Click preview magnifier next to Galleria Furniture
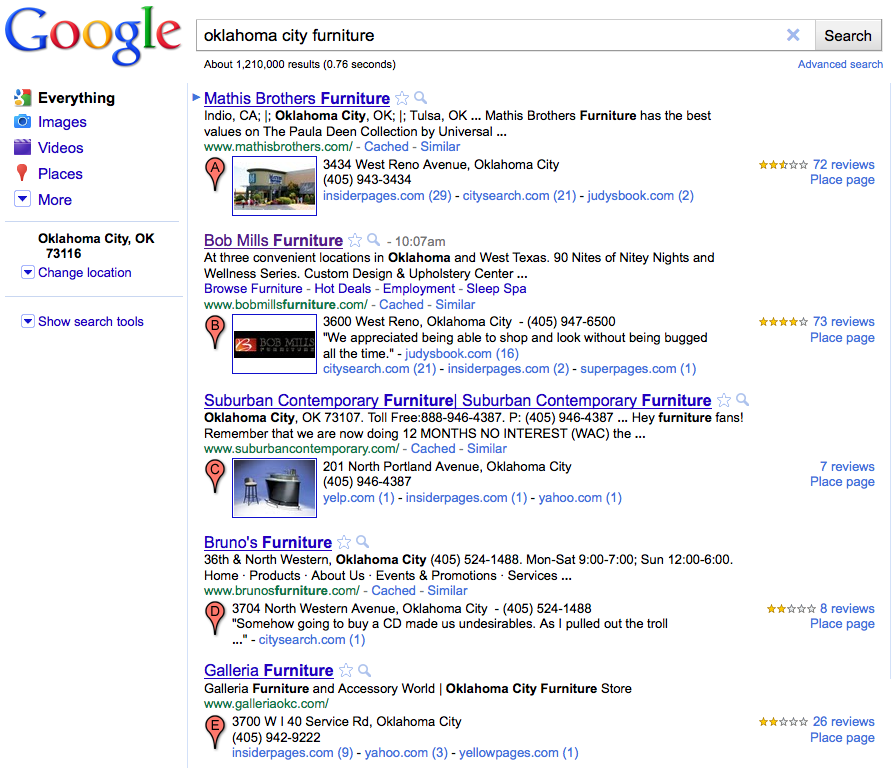Viewport: 896px width, 768px height. click(x=365, y=670)
